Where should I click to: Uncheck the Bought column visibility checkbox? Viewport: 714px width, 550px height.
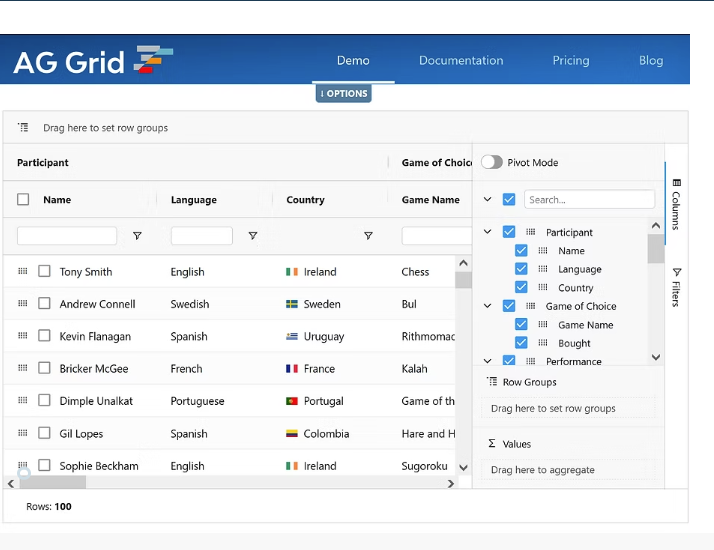(521, 342)
